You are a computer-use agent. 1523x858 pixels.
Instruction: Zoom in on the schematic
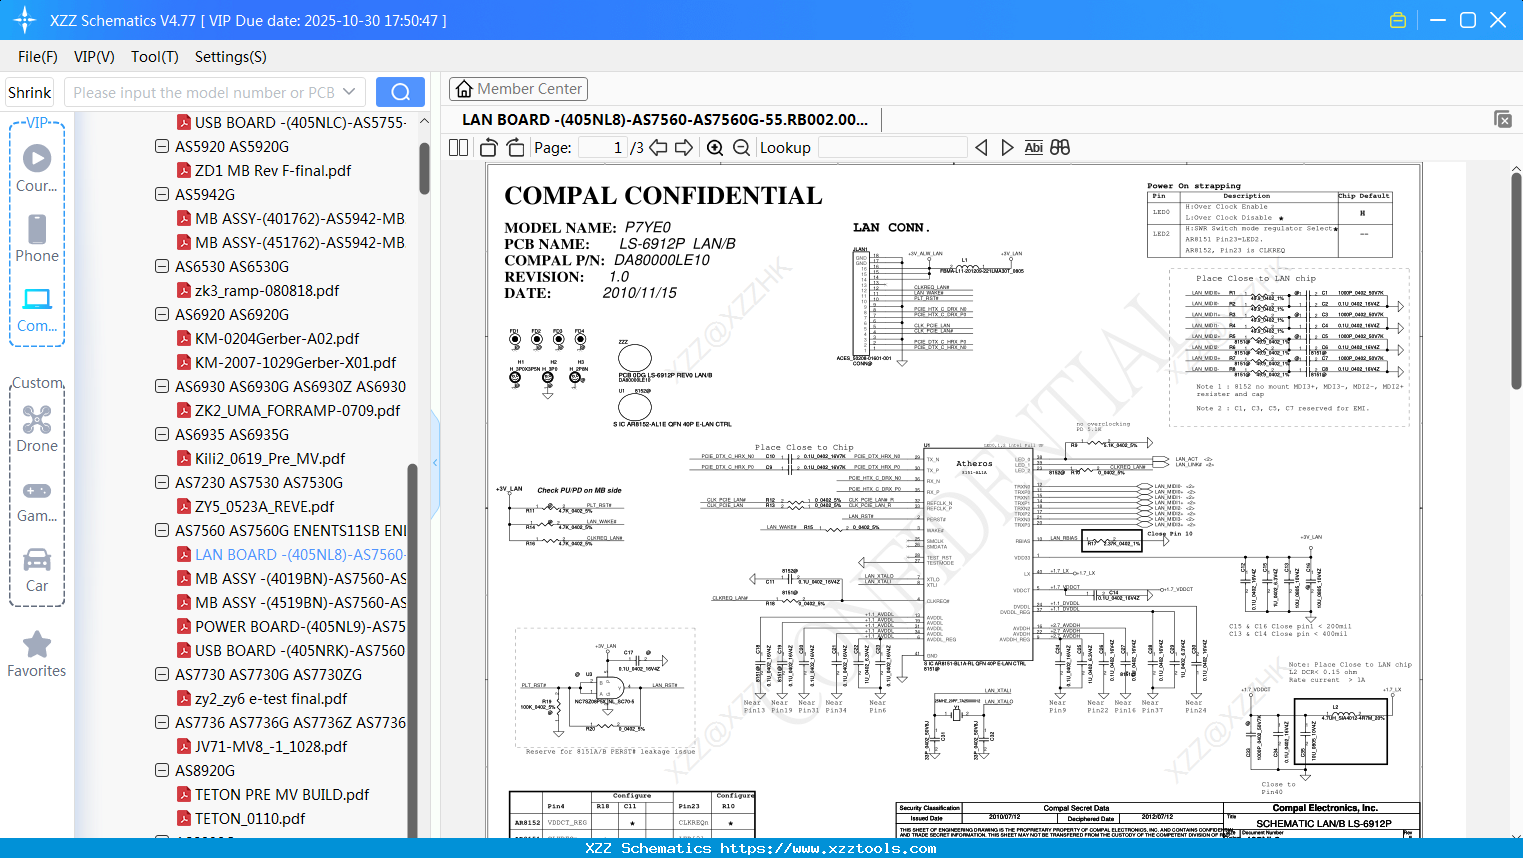pyautogui.click(x=715, y=147)
